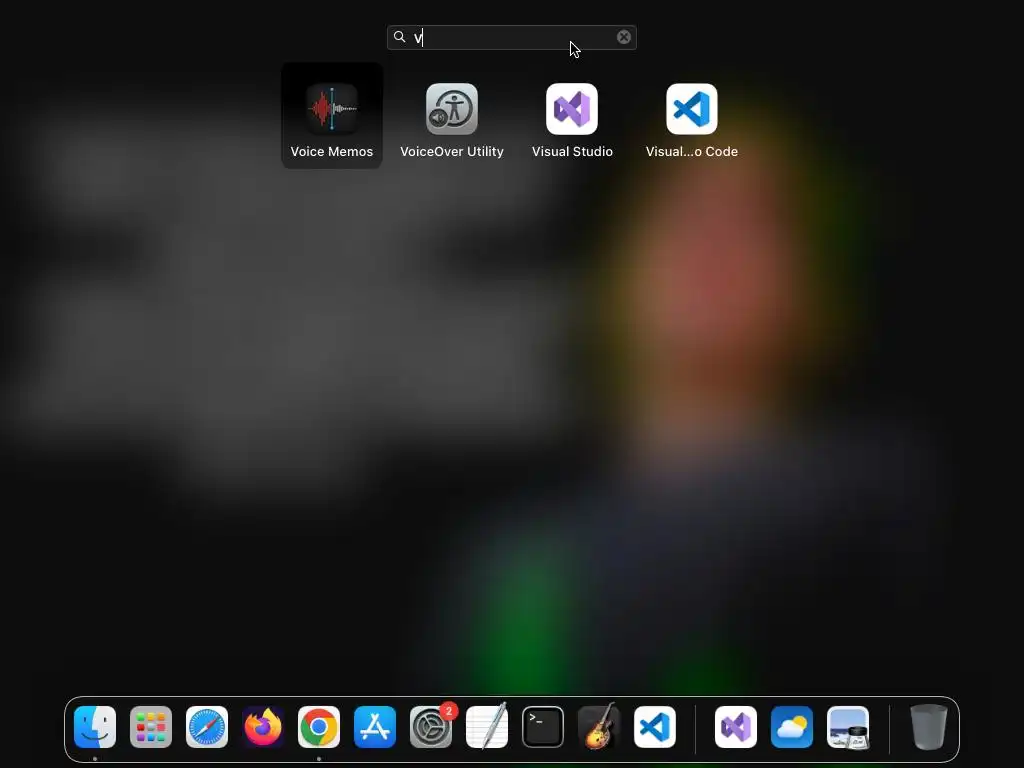Open the Weather app from the Dock

click(x=792, y=727)
